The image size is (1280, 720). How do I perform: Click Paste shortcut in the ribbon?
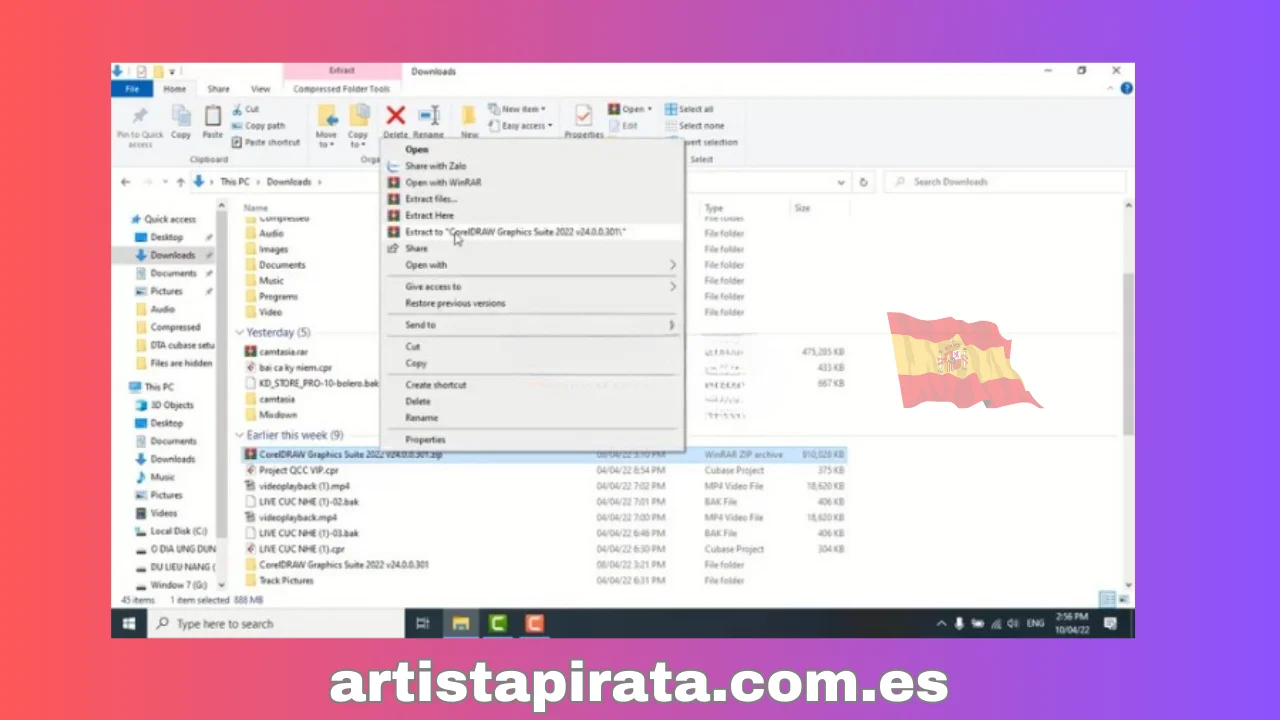pyautogui.click(x=266, y=142)
